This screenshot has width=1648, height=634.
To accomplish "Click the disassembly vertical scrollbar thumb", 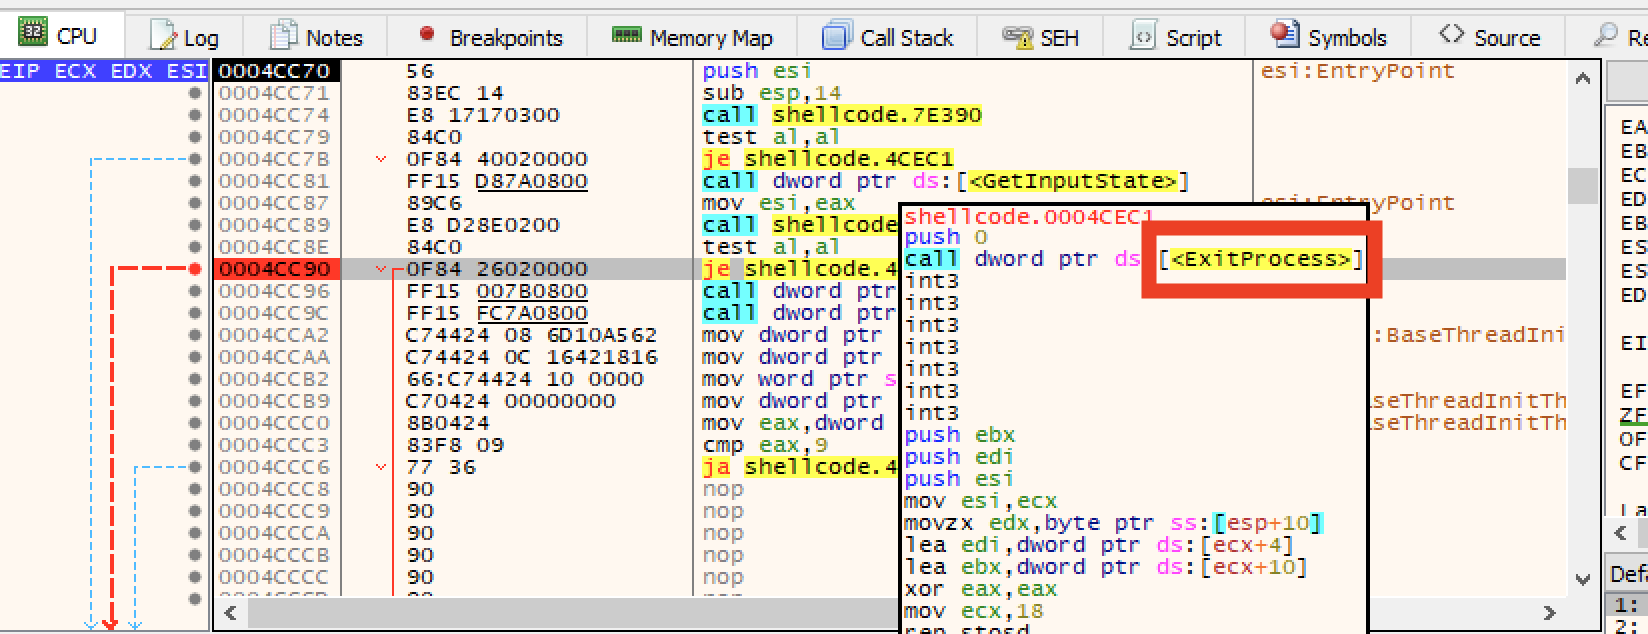I will point(1582,184).
